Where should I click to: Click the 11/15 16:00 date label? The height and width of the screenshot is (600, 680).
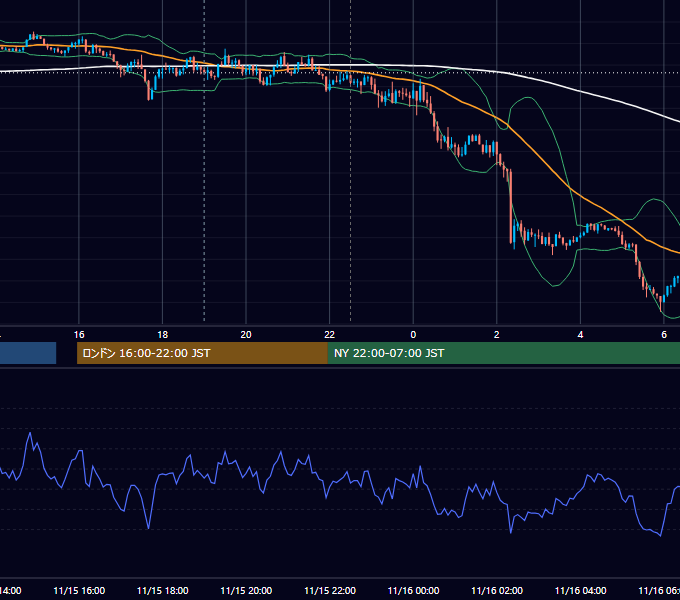click(79, 590)
